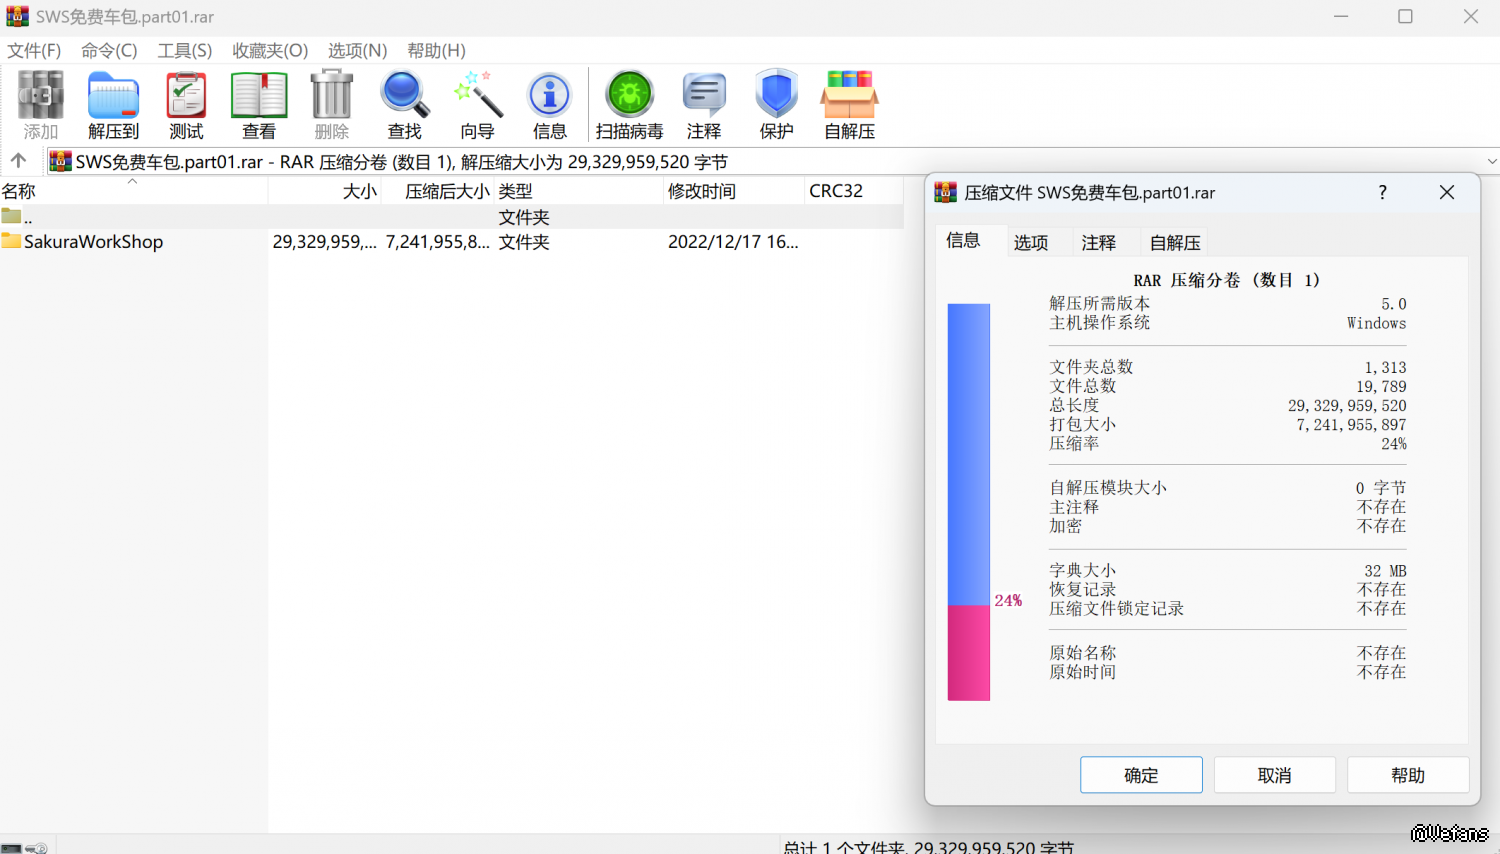This screenshot has height=854, width=1500.
Task: Select the SakuraWorkShop folder
Action: pos(93,242)
